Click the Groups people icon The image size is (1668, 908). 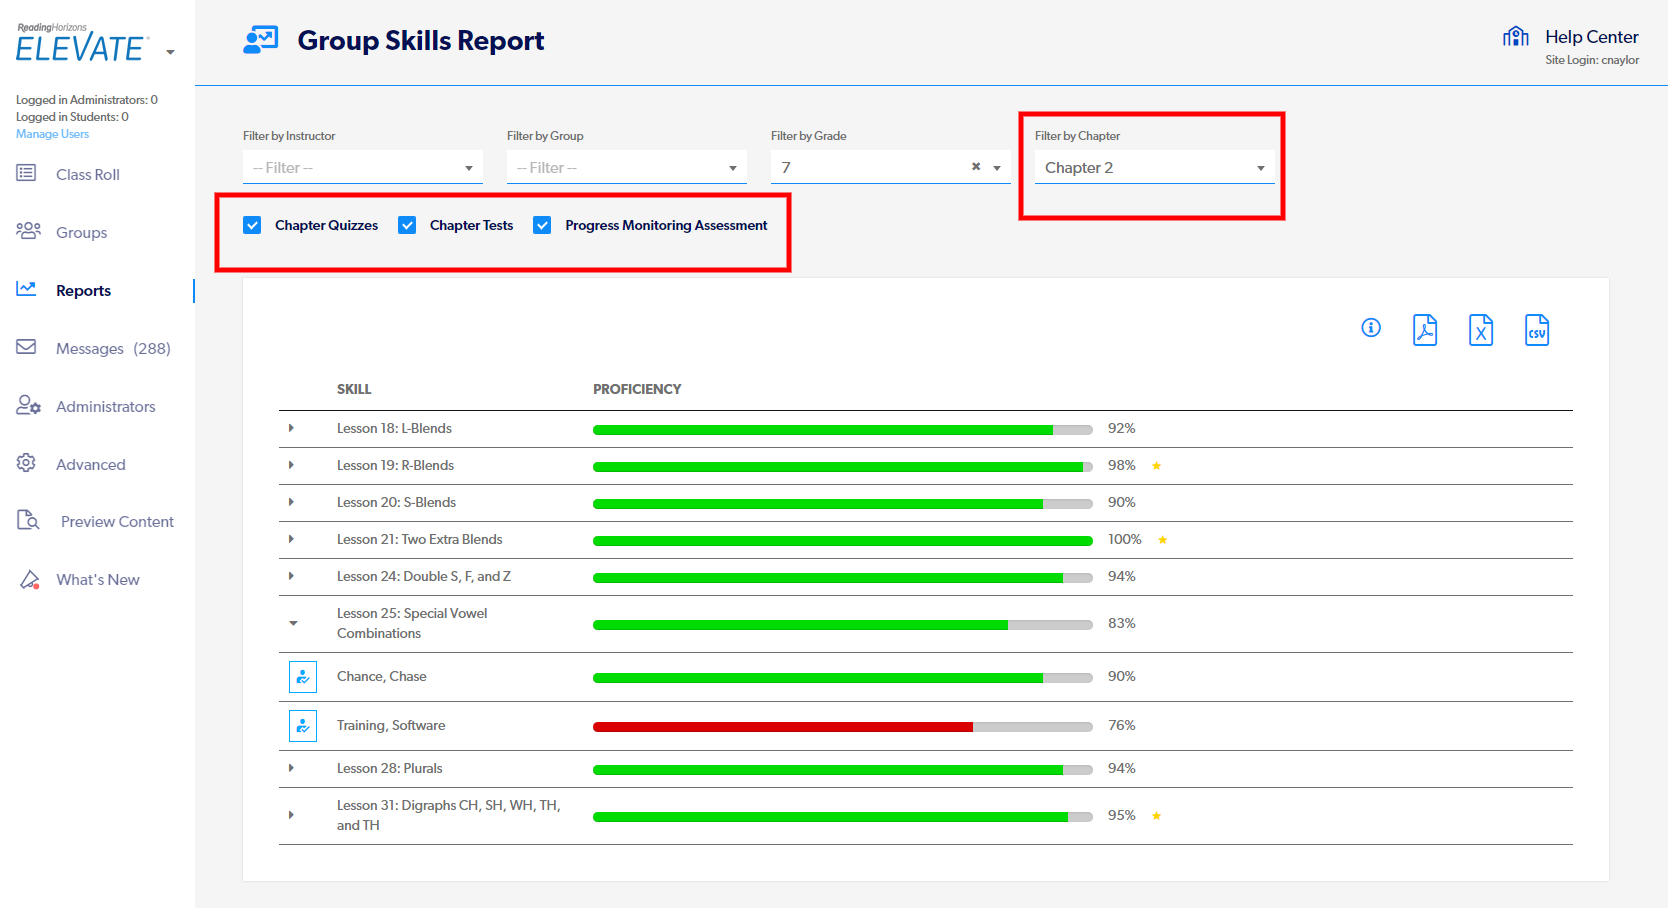[x=28, y=231]
